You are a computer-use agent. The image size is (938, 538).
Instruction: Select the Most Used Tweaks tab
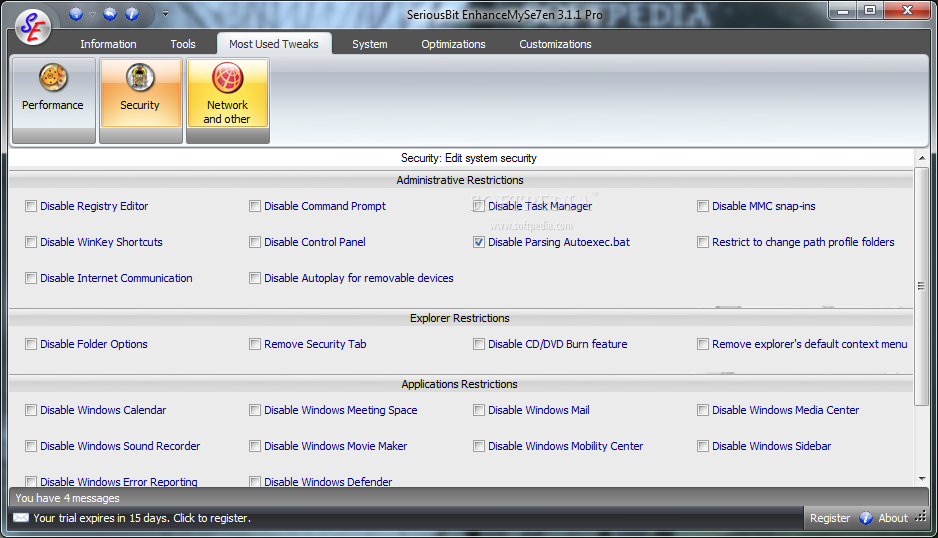tap(274, 44)
